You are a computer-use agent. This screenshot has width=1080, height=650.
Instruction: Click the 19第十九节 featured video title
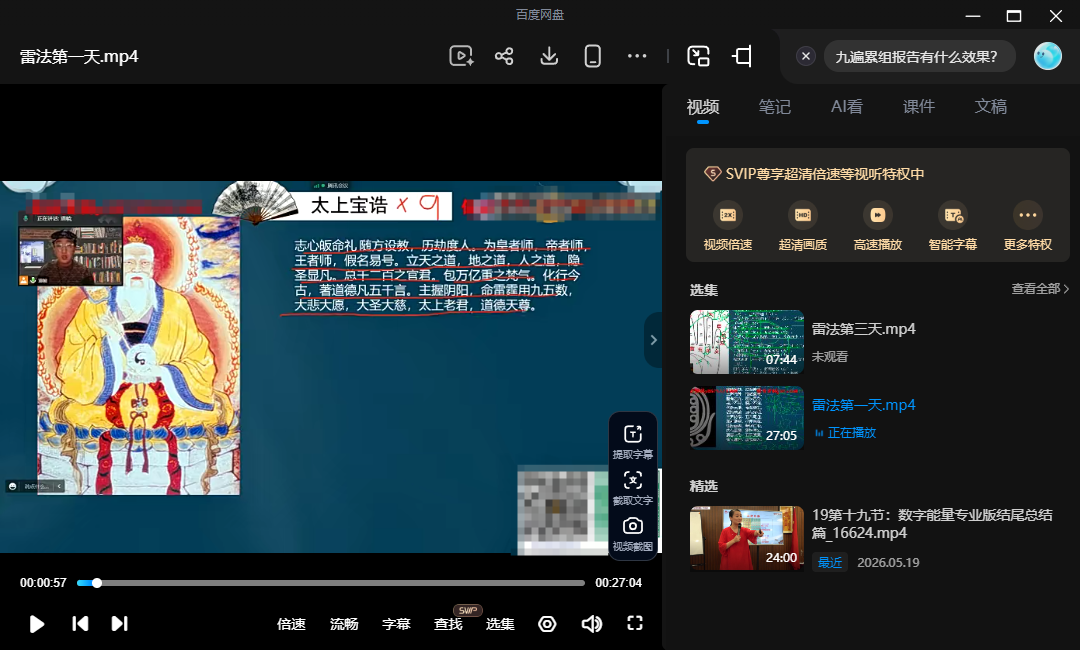(x=932, y=523)
